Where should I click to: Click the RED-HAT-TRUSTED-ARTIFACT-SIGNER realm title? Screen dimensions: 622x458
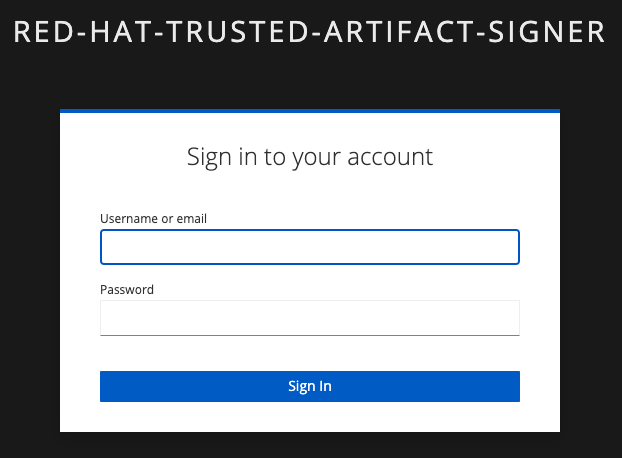click(x=310, y=32)
